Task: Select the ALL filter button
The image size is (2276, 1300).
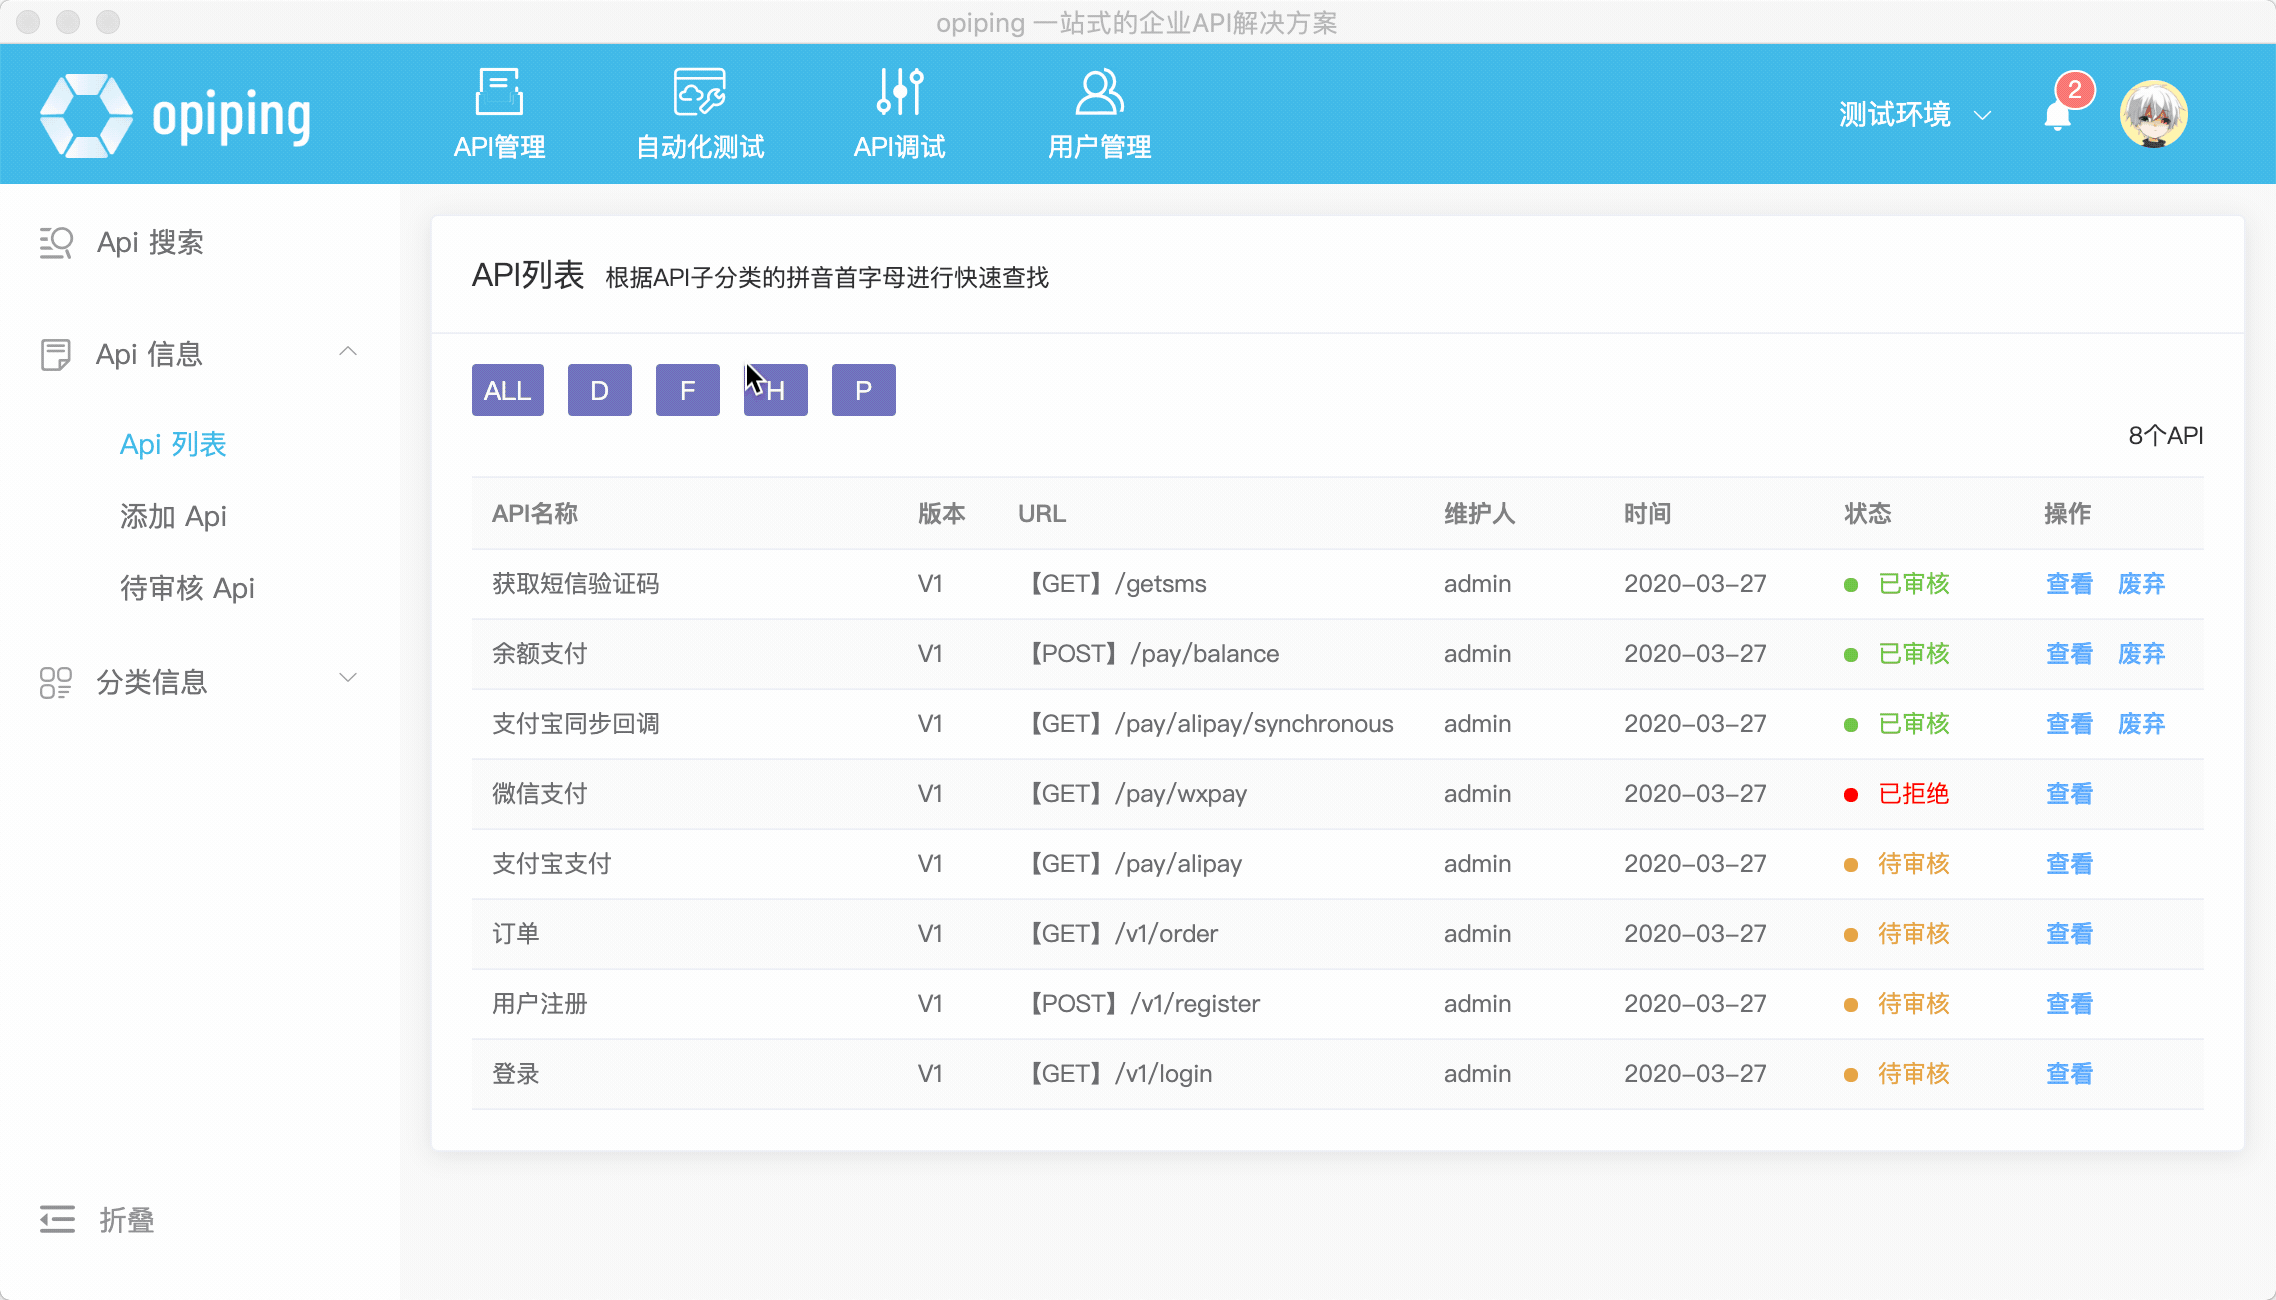Action: click(507, 390)
